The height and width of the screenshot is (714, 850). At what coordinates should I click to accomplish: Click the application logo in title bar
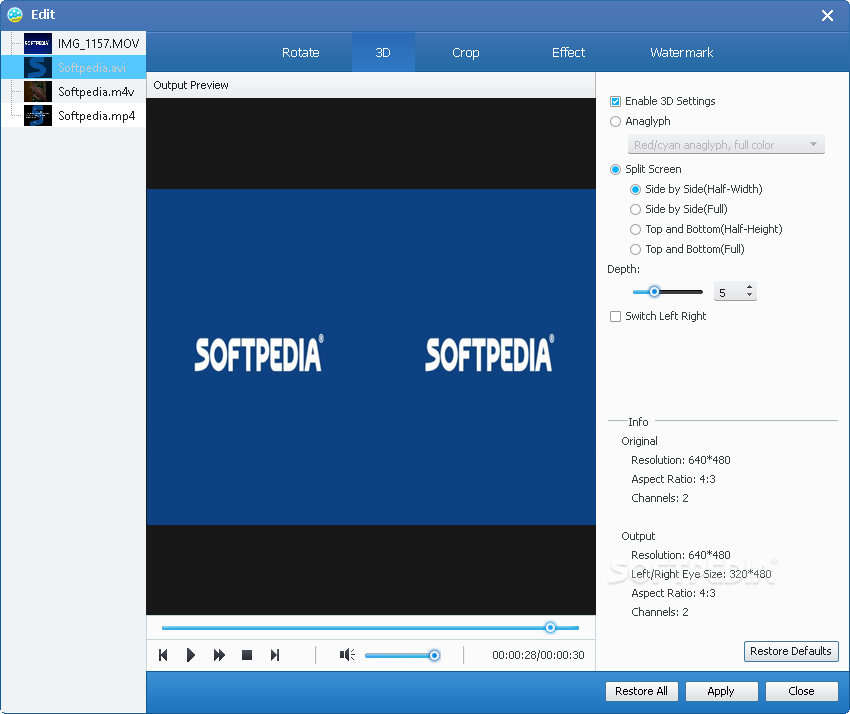[x=15, y=15]
